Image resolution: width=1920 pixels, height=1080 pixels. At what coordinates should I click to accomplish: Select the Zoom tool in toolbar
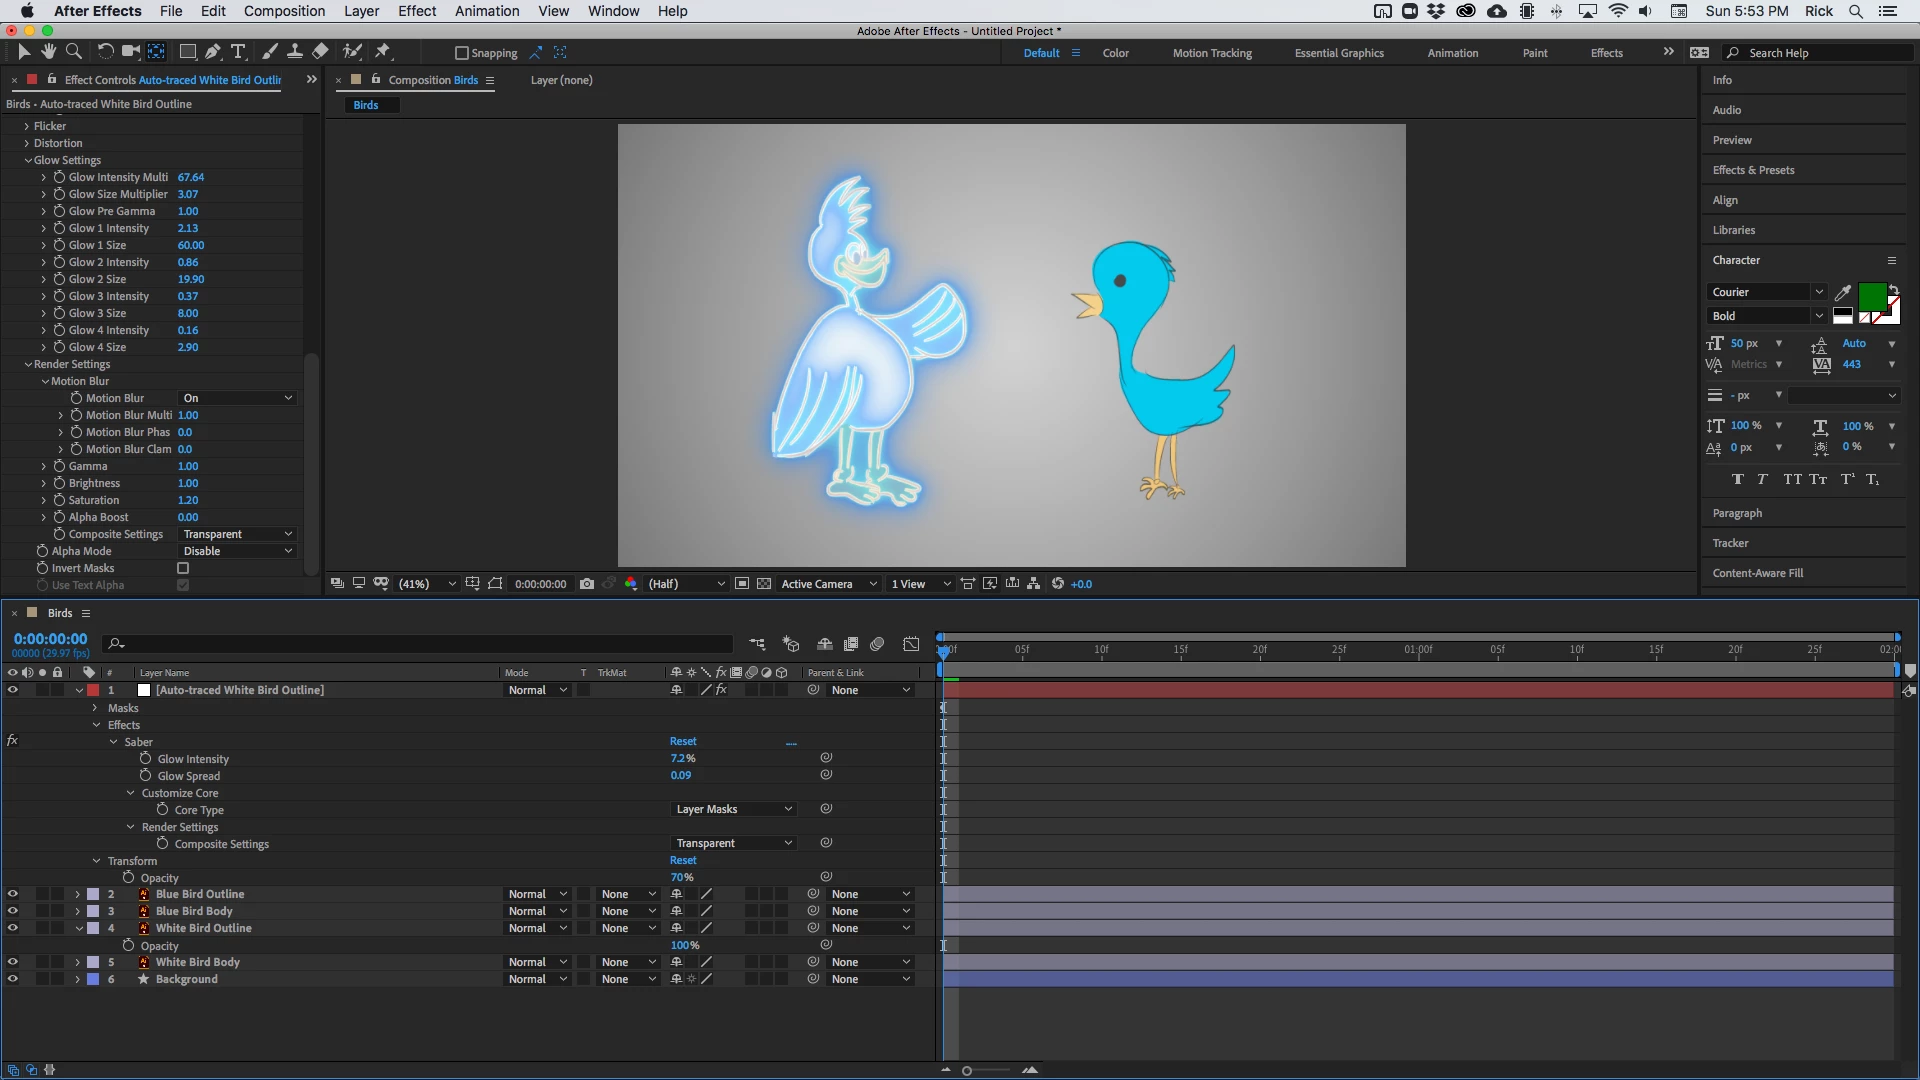[74, 52]
